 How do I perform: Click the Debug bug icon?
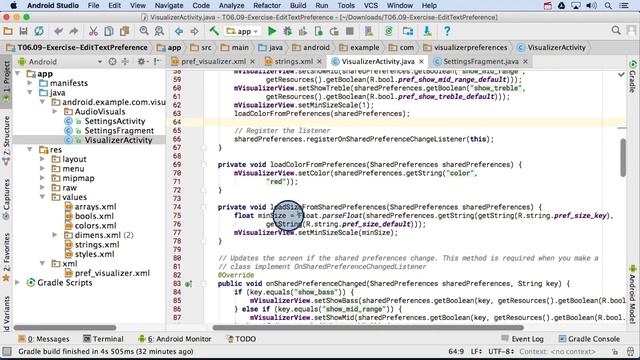click(x=287, y=31)
